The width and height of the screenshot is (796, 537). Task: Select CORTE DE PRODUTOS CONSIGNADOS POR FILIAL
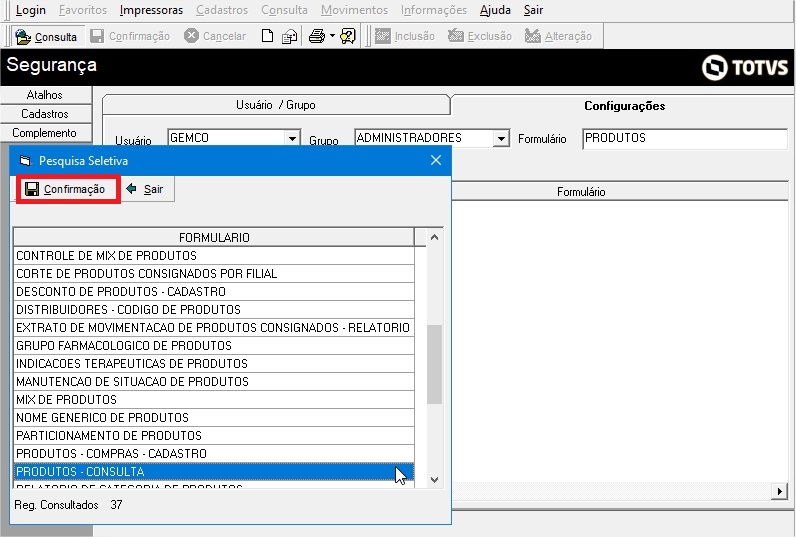pyautogui.click(x=214, y=274)
